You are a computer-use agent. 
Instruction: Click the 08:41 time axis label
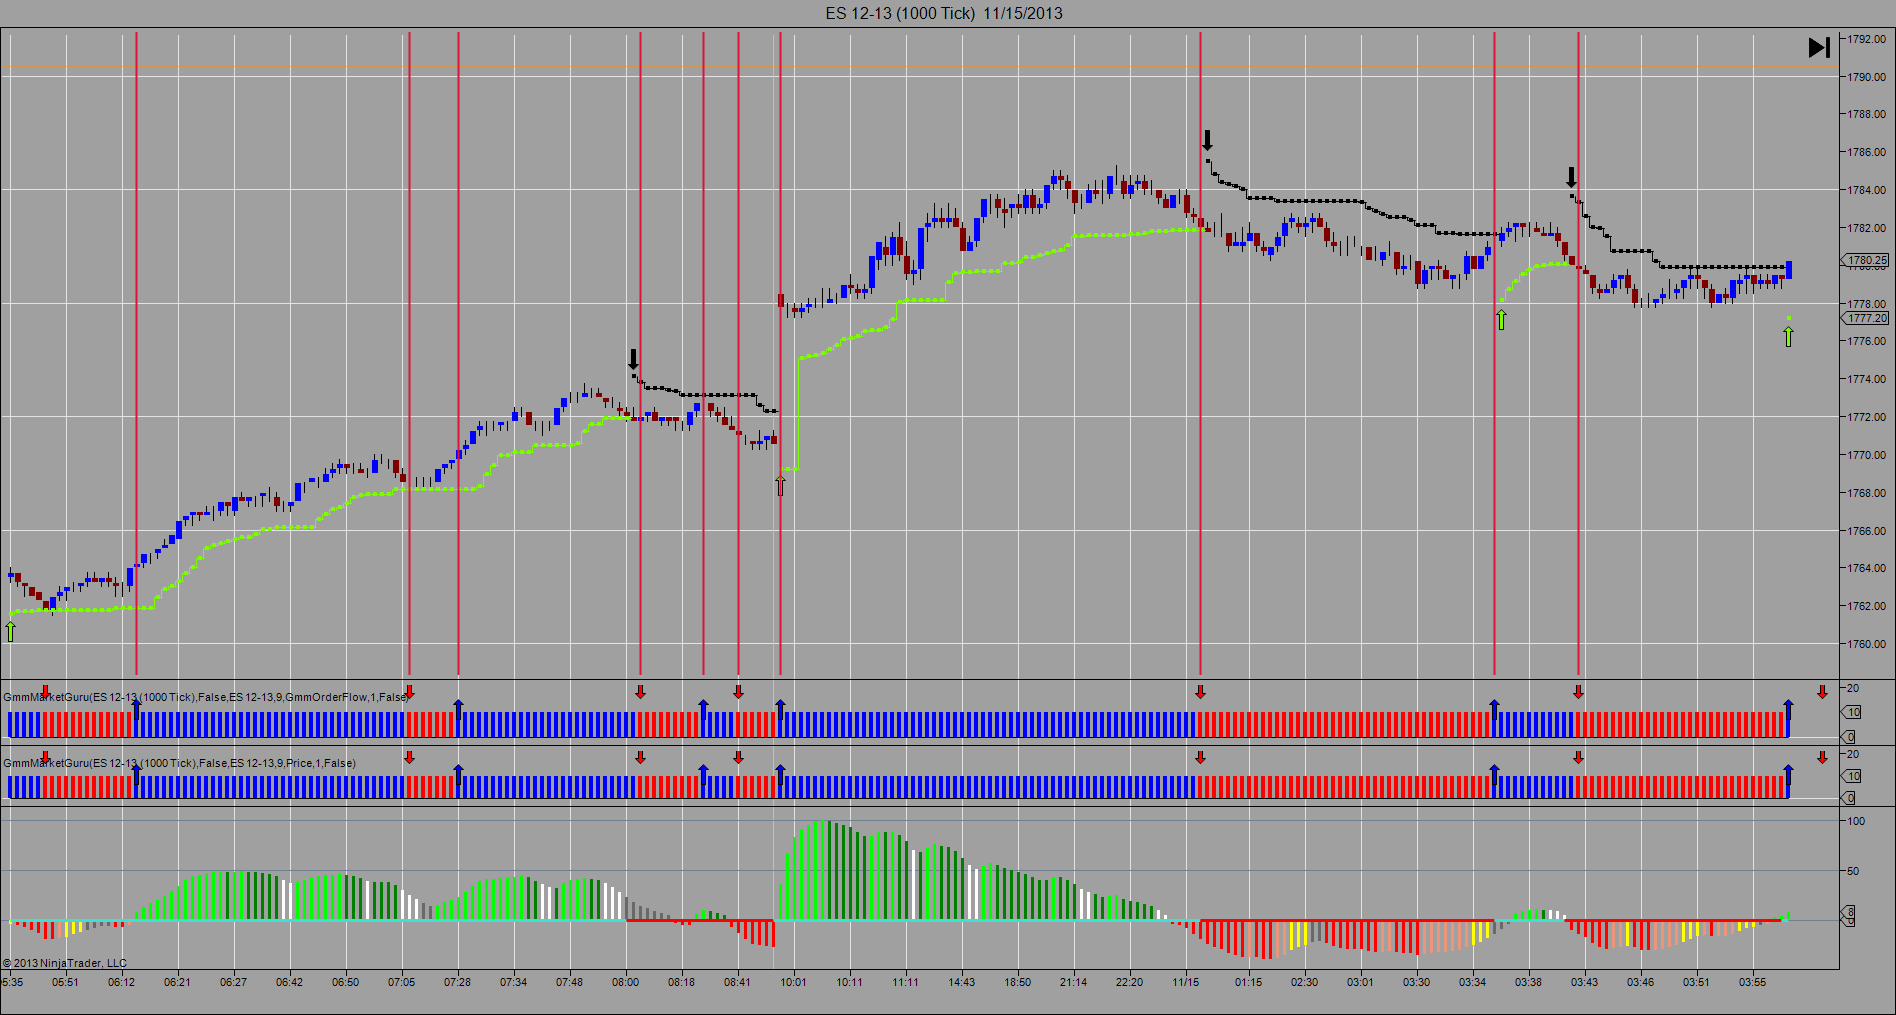pyautogui.click(x=738, y=983)
